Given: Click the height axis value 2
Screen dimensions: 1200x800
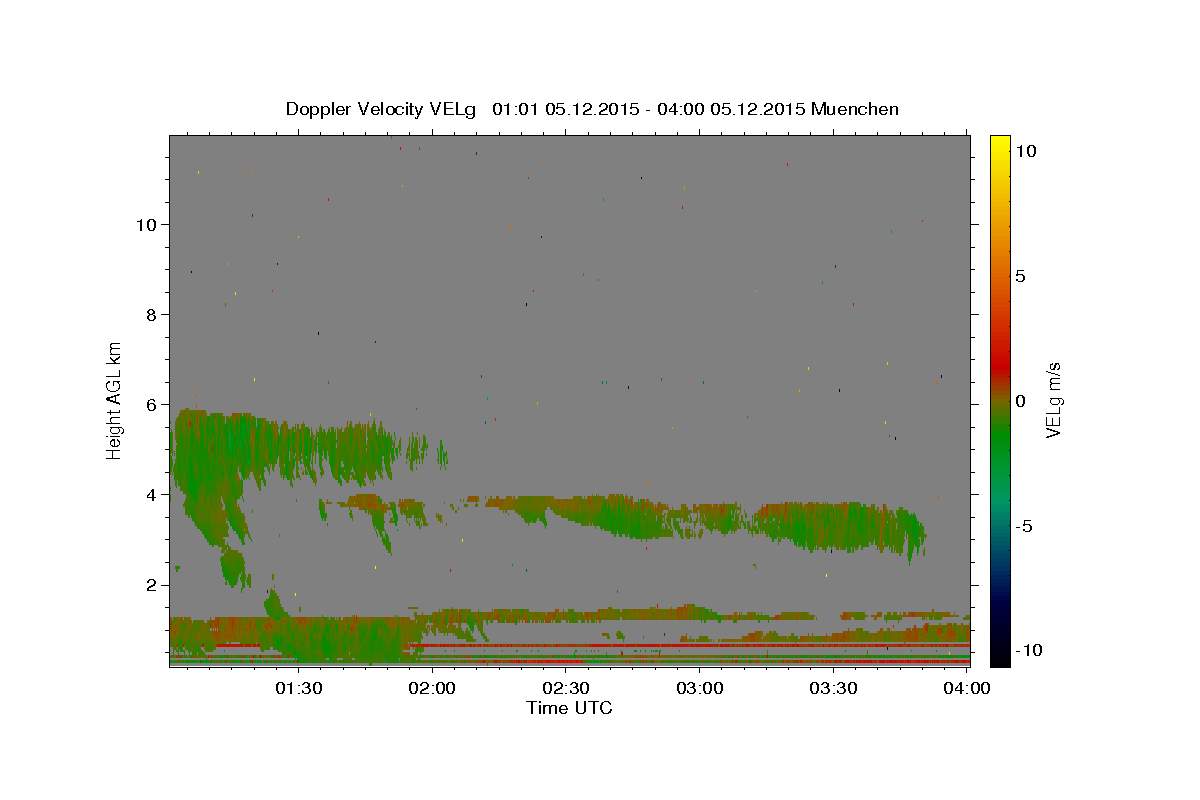Looking at the screenshot, I should (x=152, y=584).
